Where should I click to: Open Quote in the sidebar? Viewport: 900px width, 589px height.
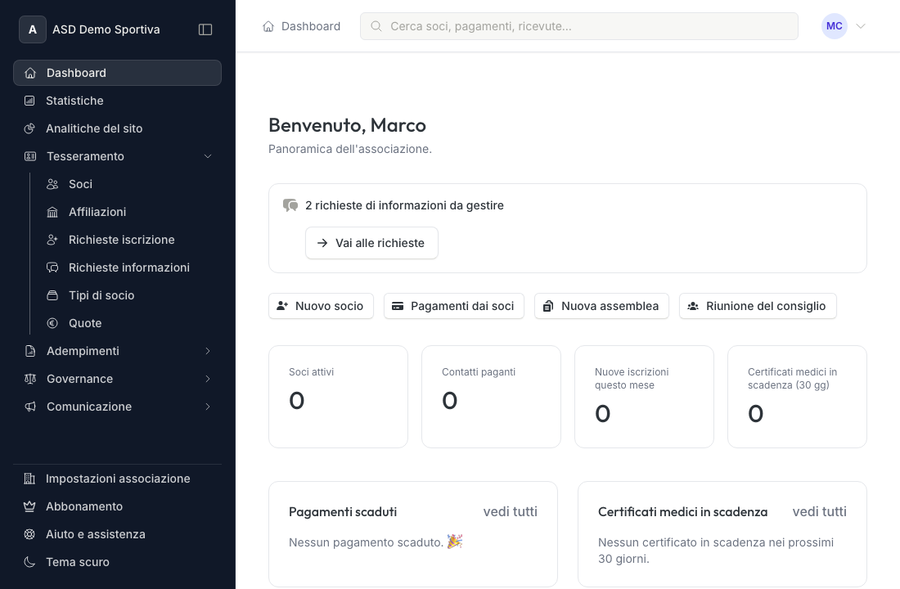coord(129,323)
